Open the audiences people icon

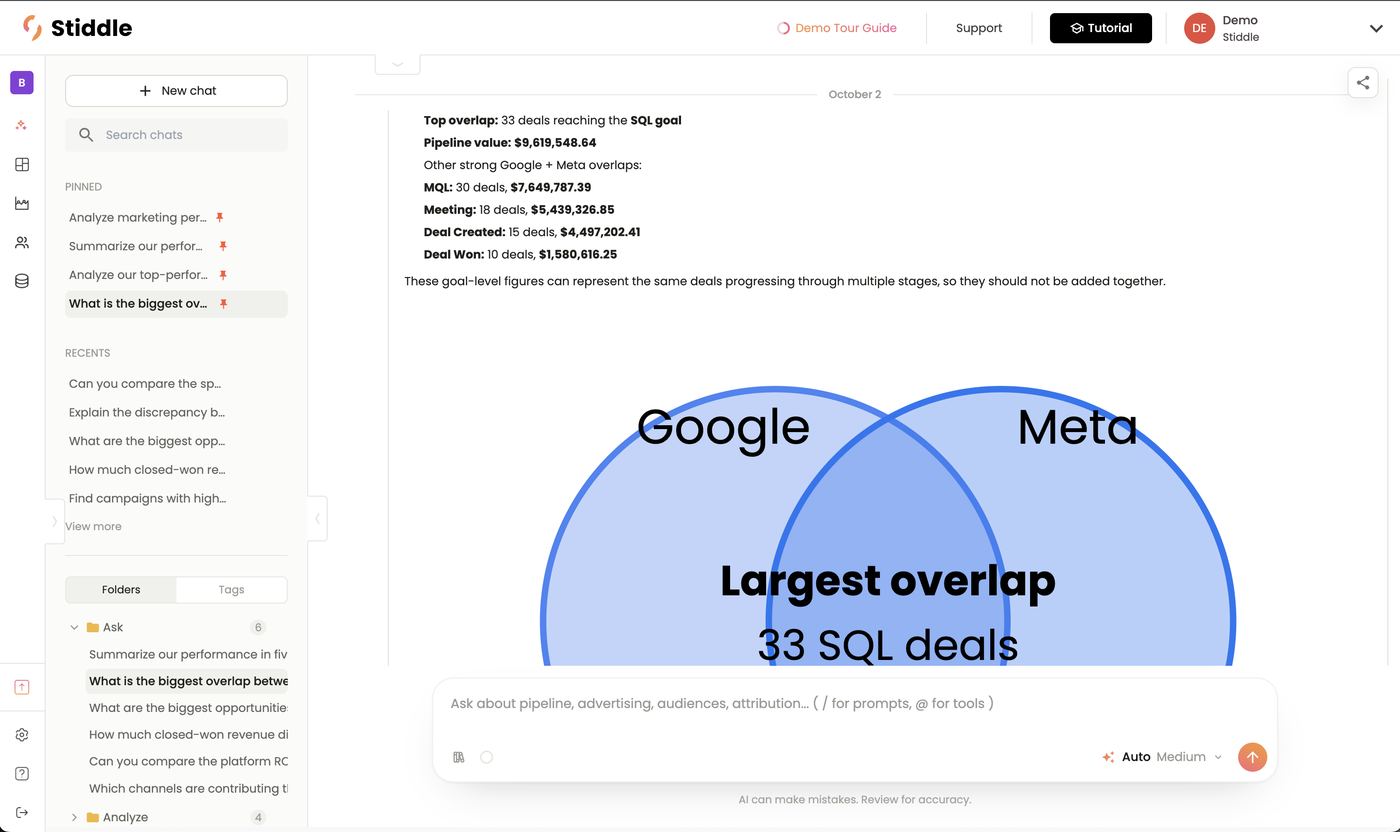pos(22,242)
